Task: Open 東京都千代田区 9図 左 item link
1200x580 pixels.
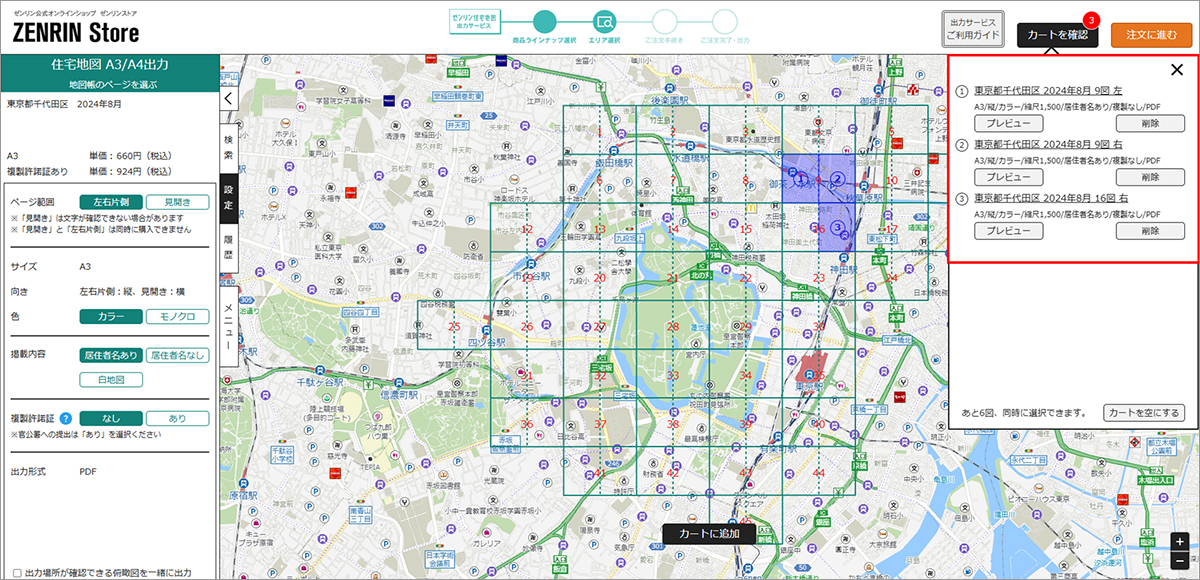Action: (x=1048, y=90)
